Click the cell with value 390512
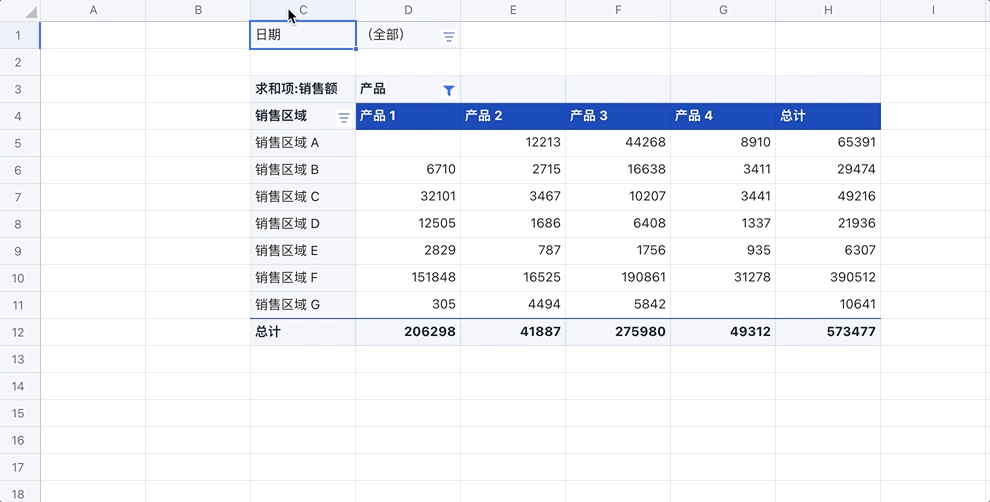Viewport: 990px width, 502px height. 828,278
